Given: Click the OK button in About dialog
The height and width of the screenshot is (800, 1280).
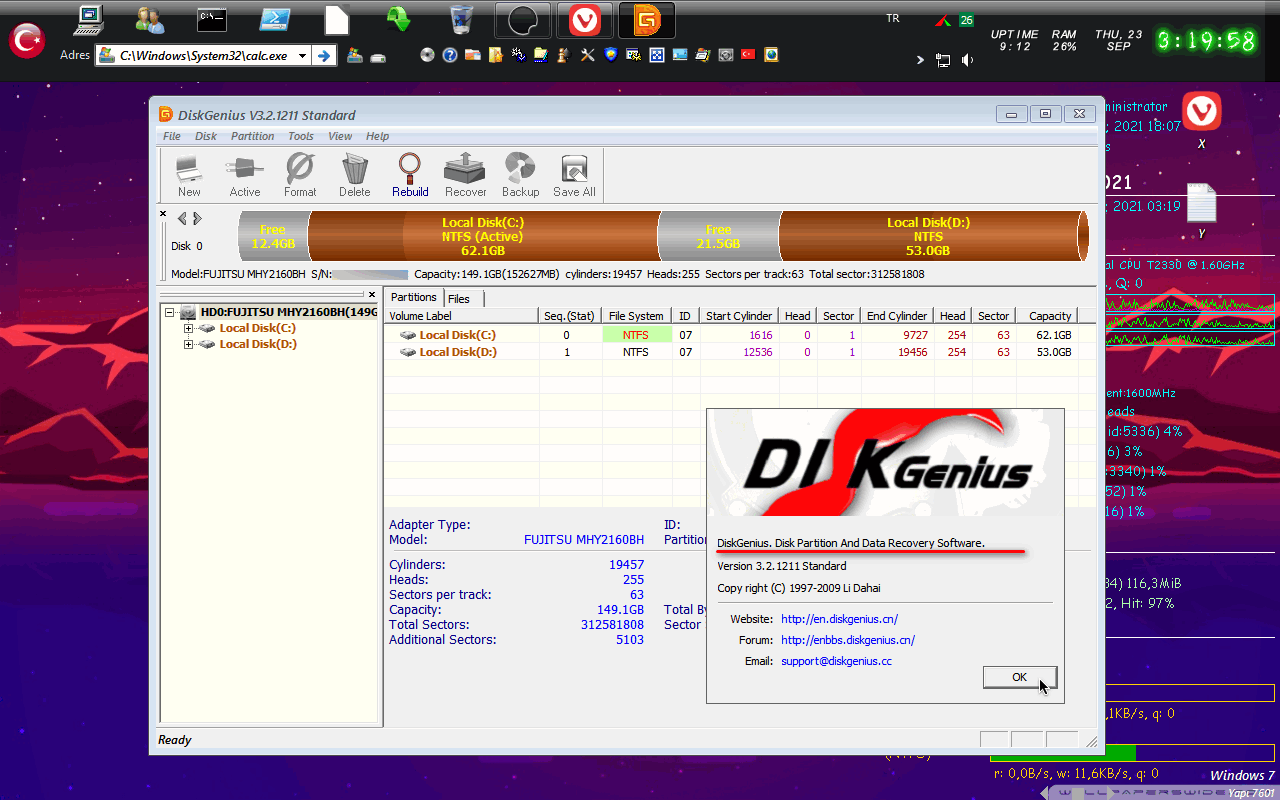Looking at the screenshot, I should (x=1019, y=677).
